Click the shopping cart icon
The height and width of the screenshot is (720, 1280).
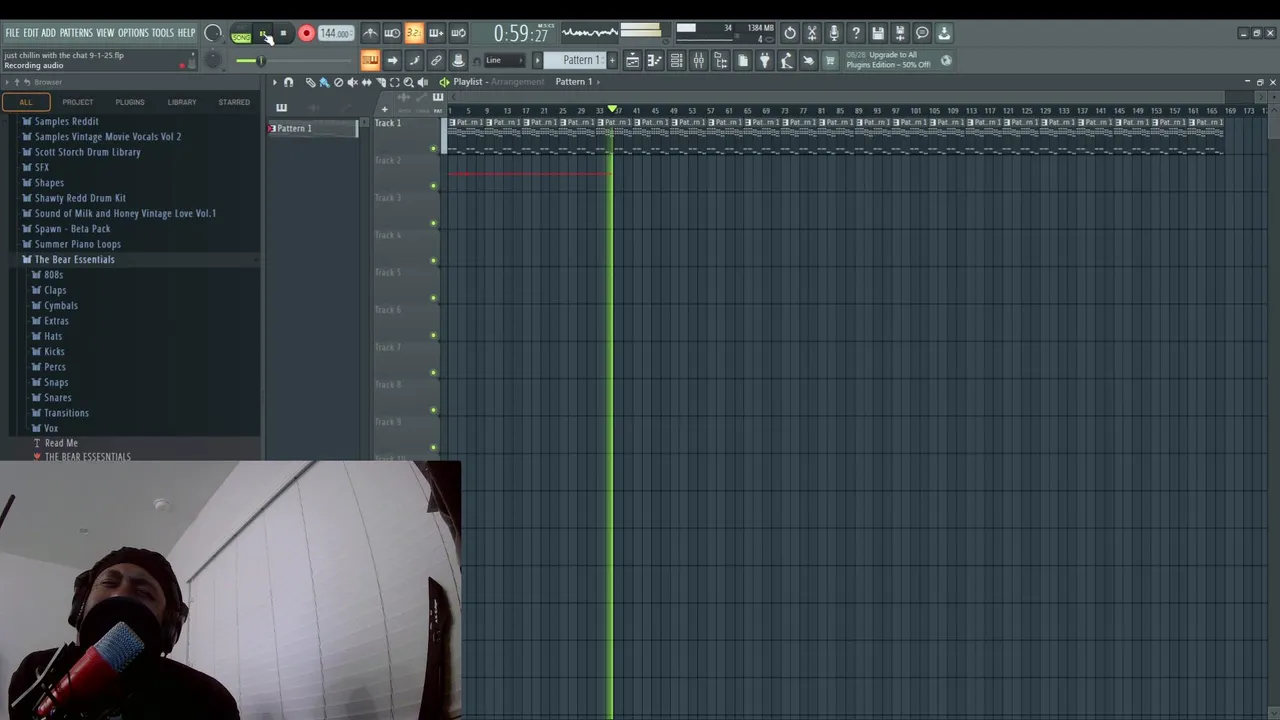(830, 60)
